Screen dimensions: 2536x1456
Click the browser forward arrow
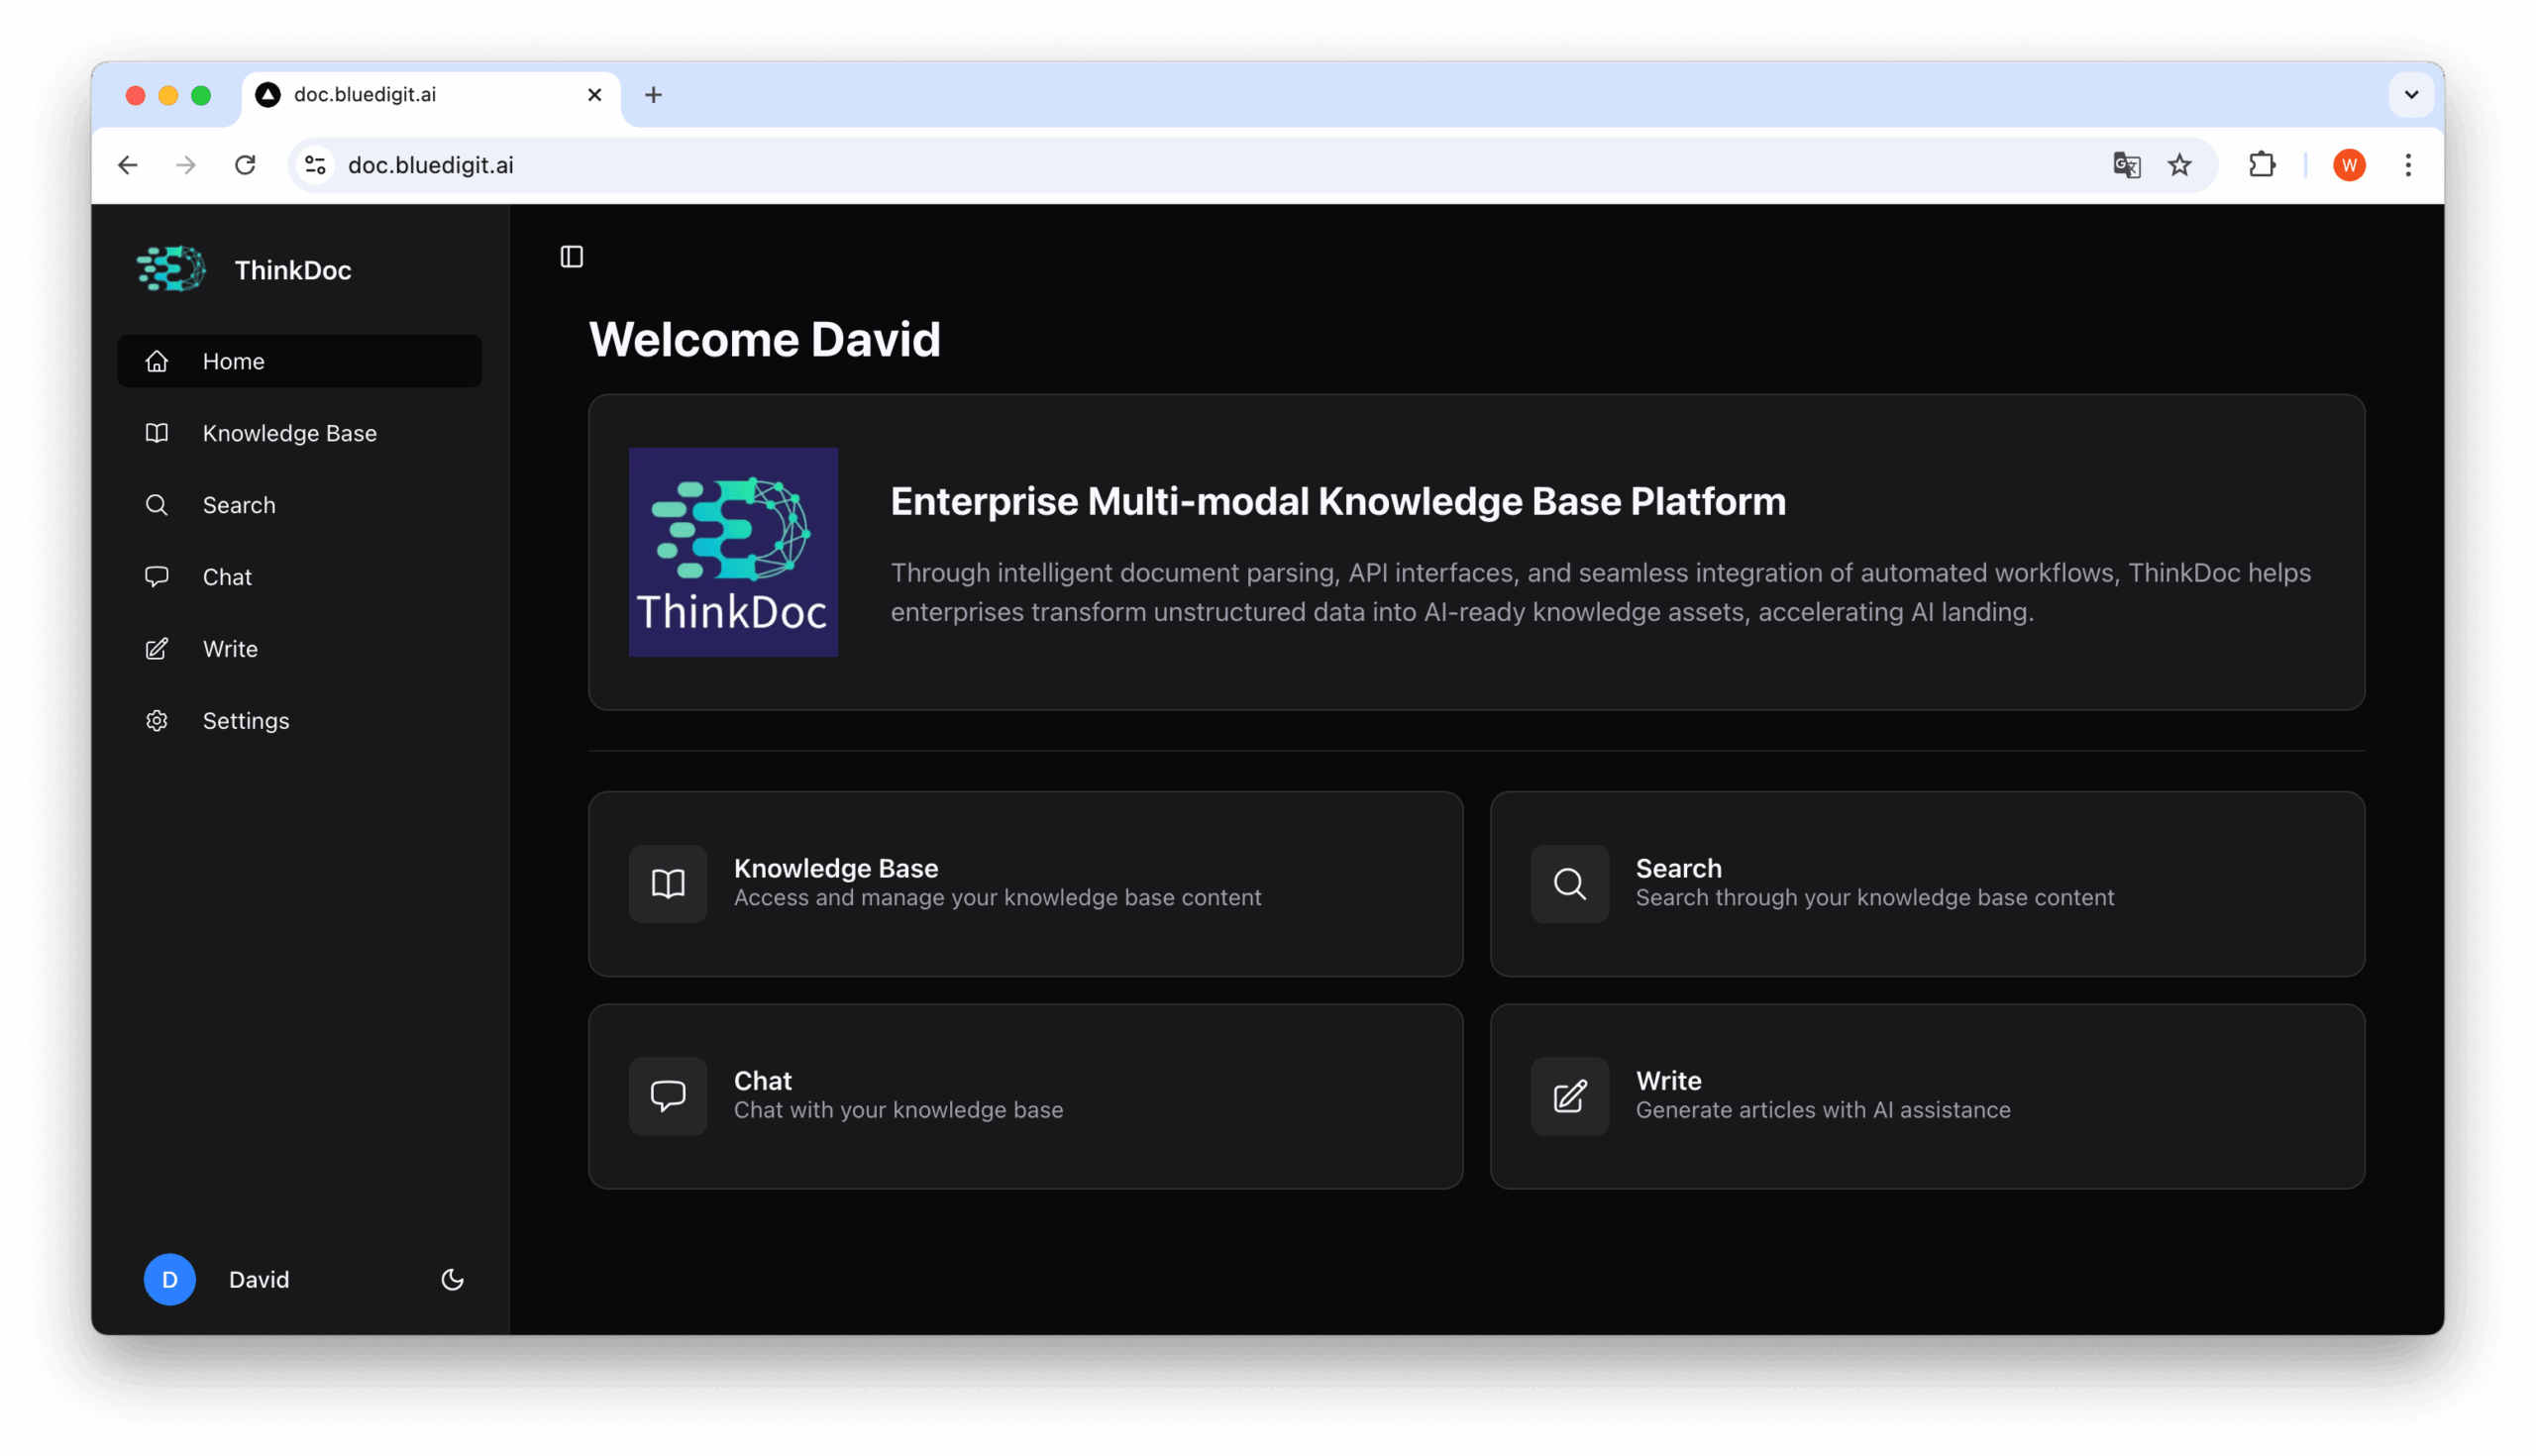(x=186, y=165)
